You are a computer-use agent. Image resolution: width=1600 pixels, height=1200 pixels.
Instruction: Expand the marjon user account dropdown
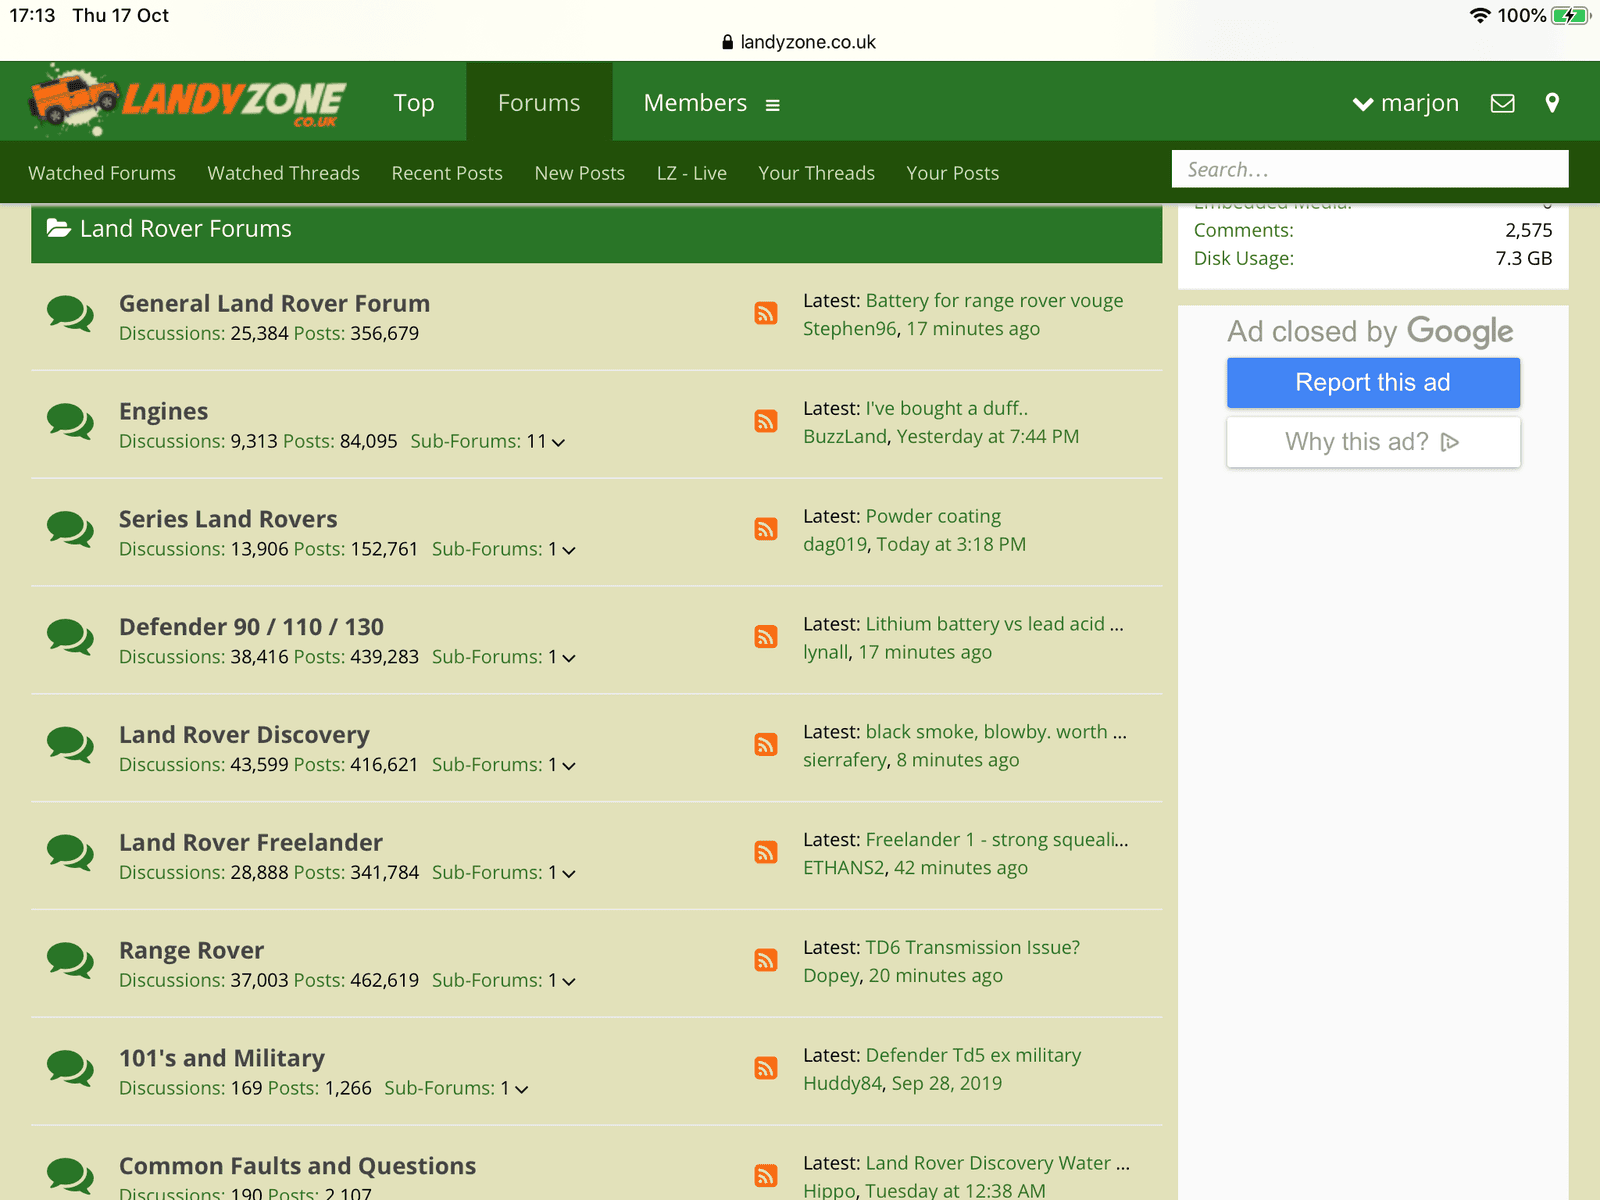(1406, 103)
